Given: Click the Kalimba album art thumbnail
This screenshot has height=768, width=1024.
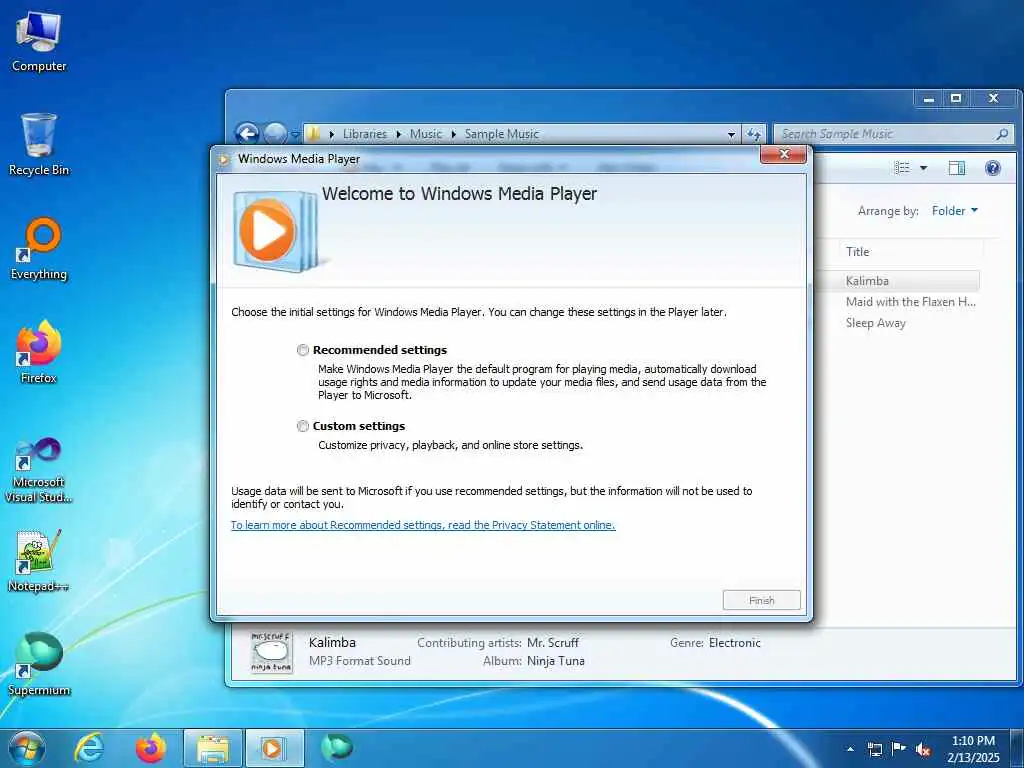Looking at the screenshot, I should (x=272, y=652).
